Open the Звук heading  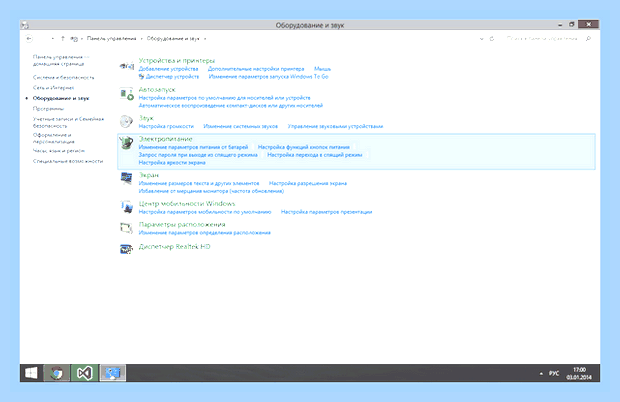(146, 118)
